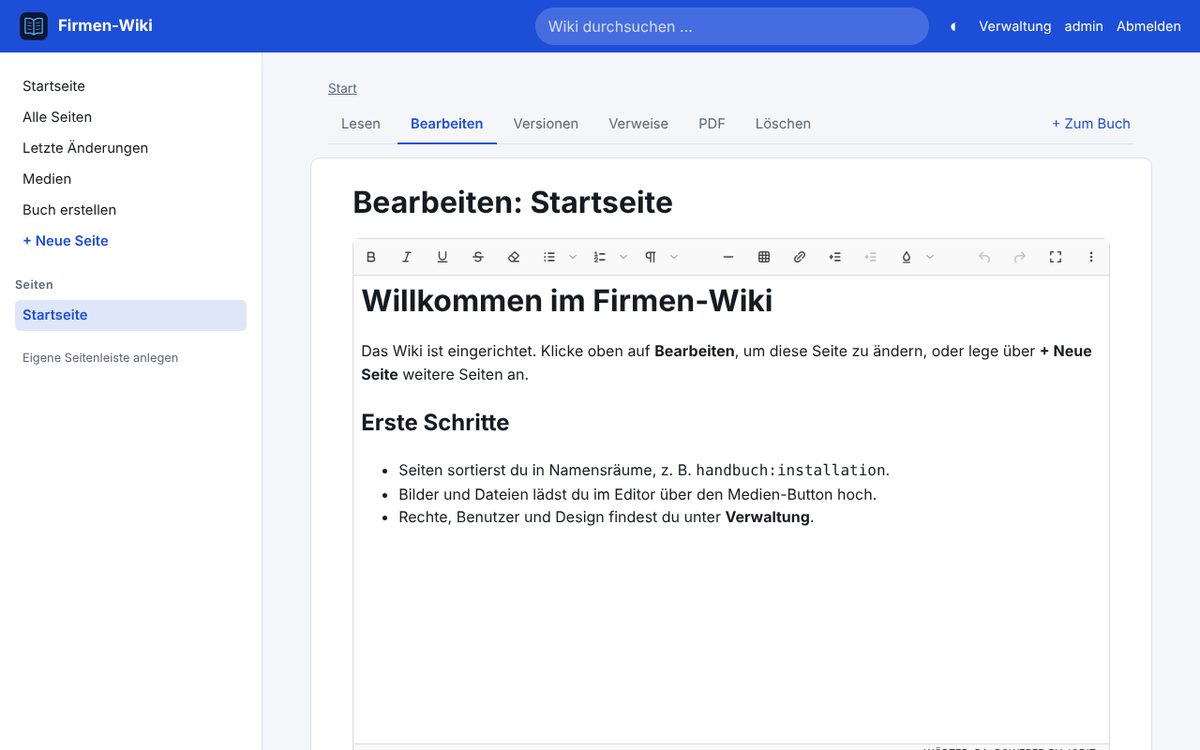Switch editor to fullscreen mode

point(1055,257)
